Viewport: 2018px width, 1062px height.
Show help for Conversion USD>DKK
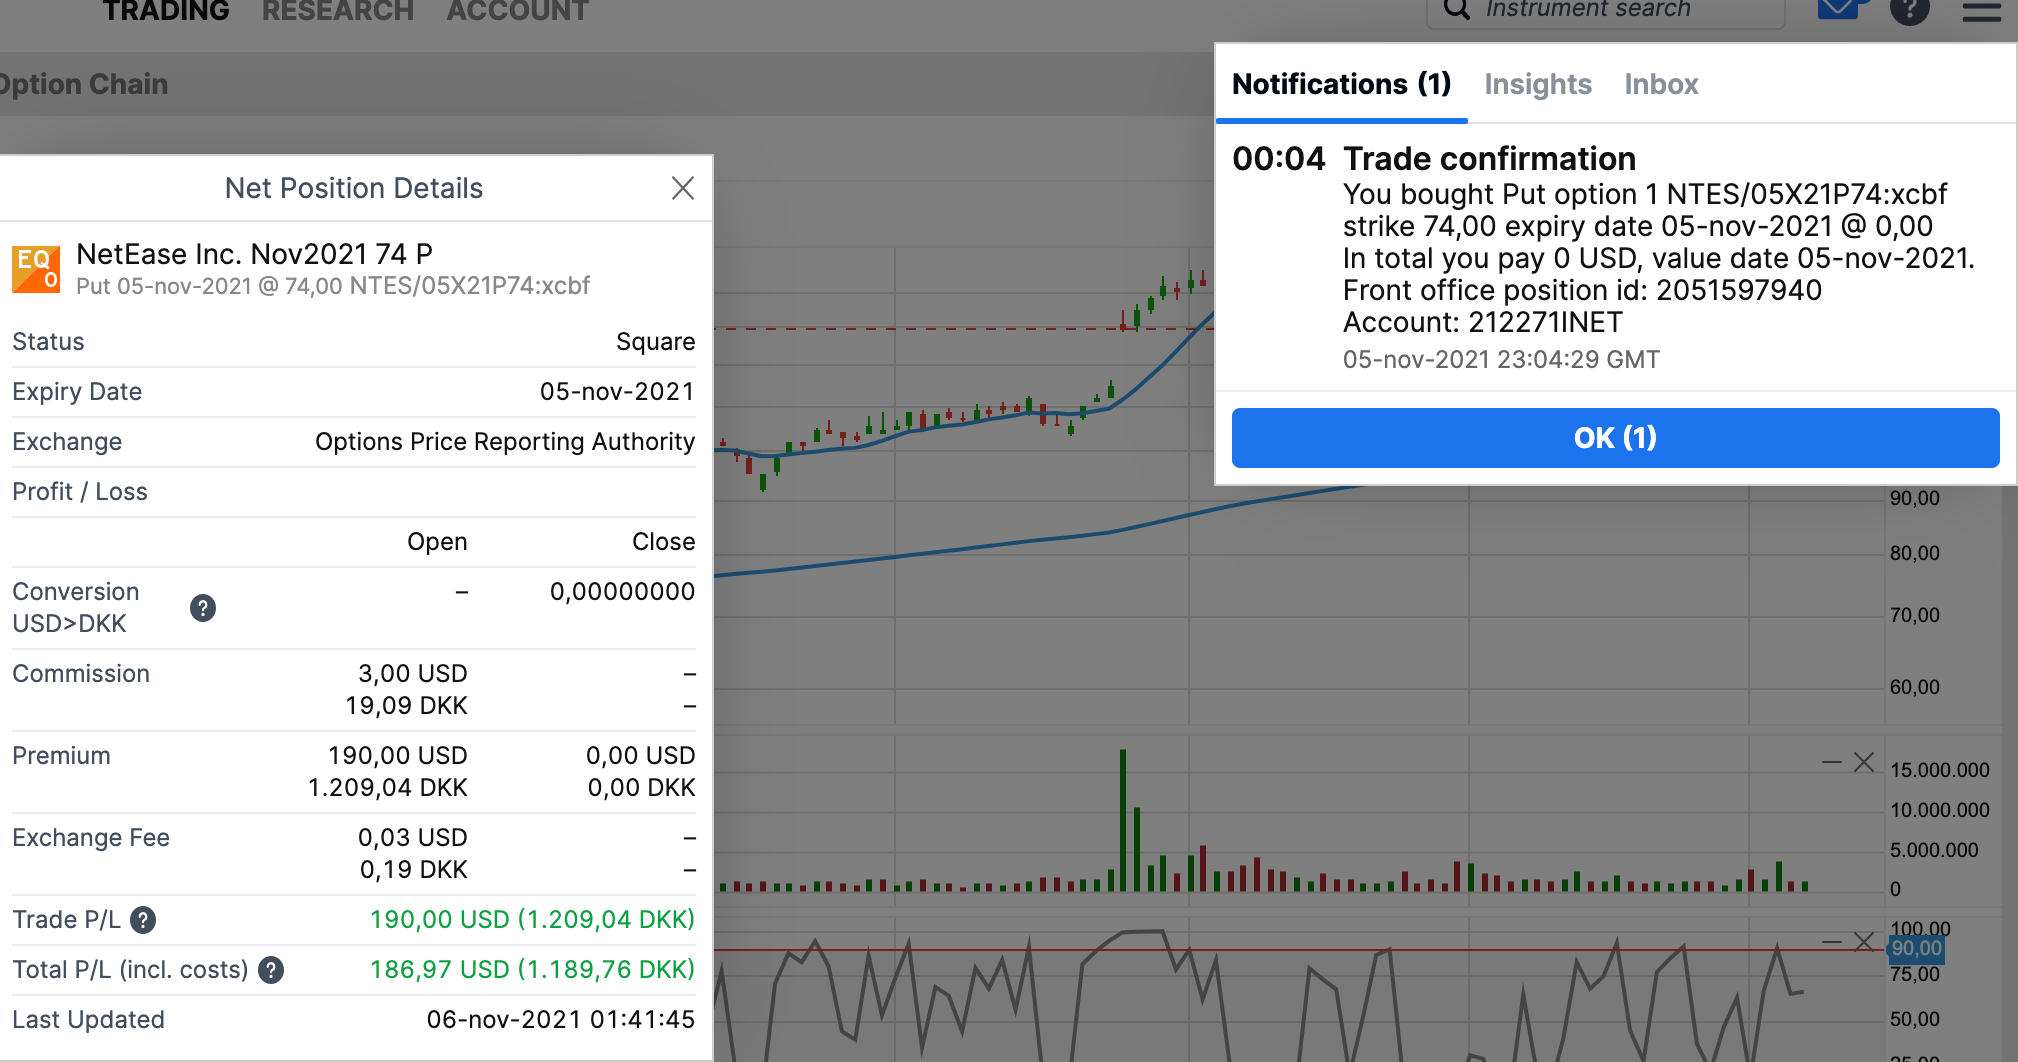203,608
